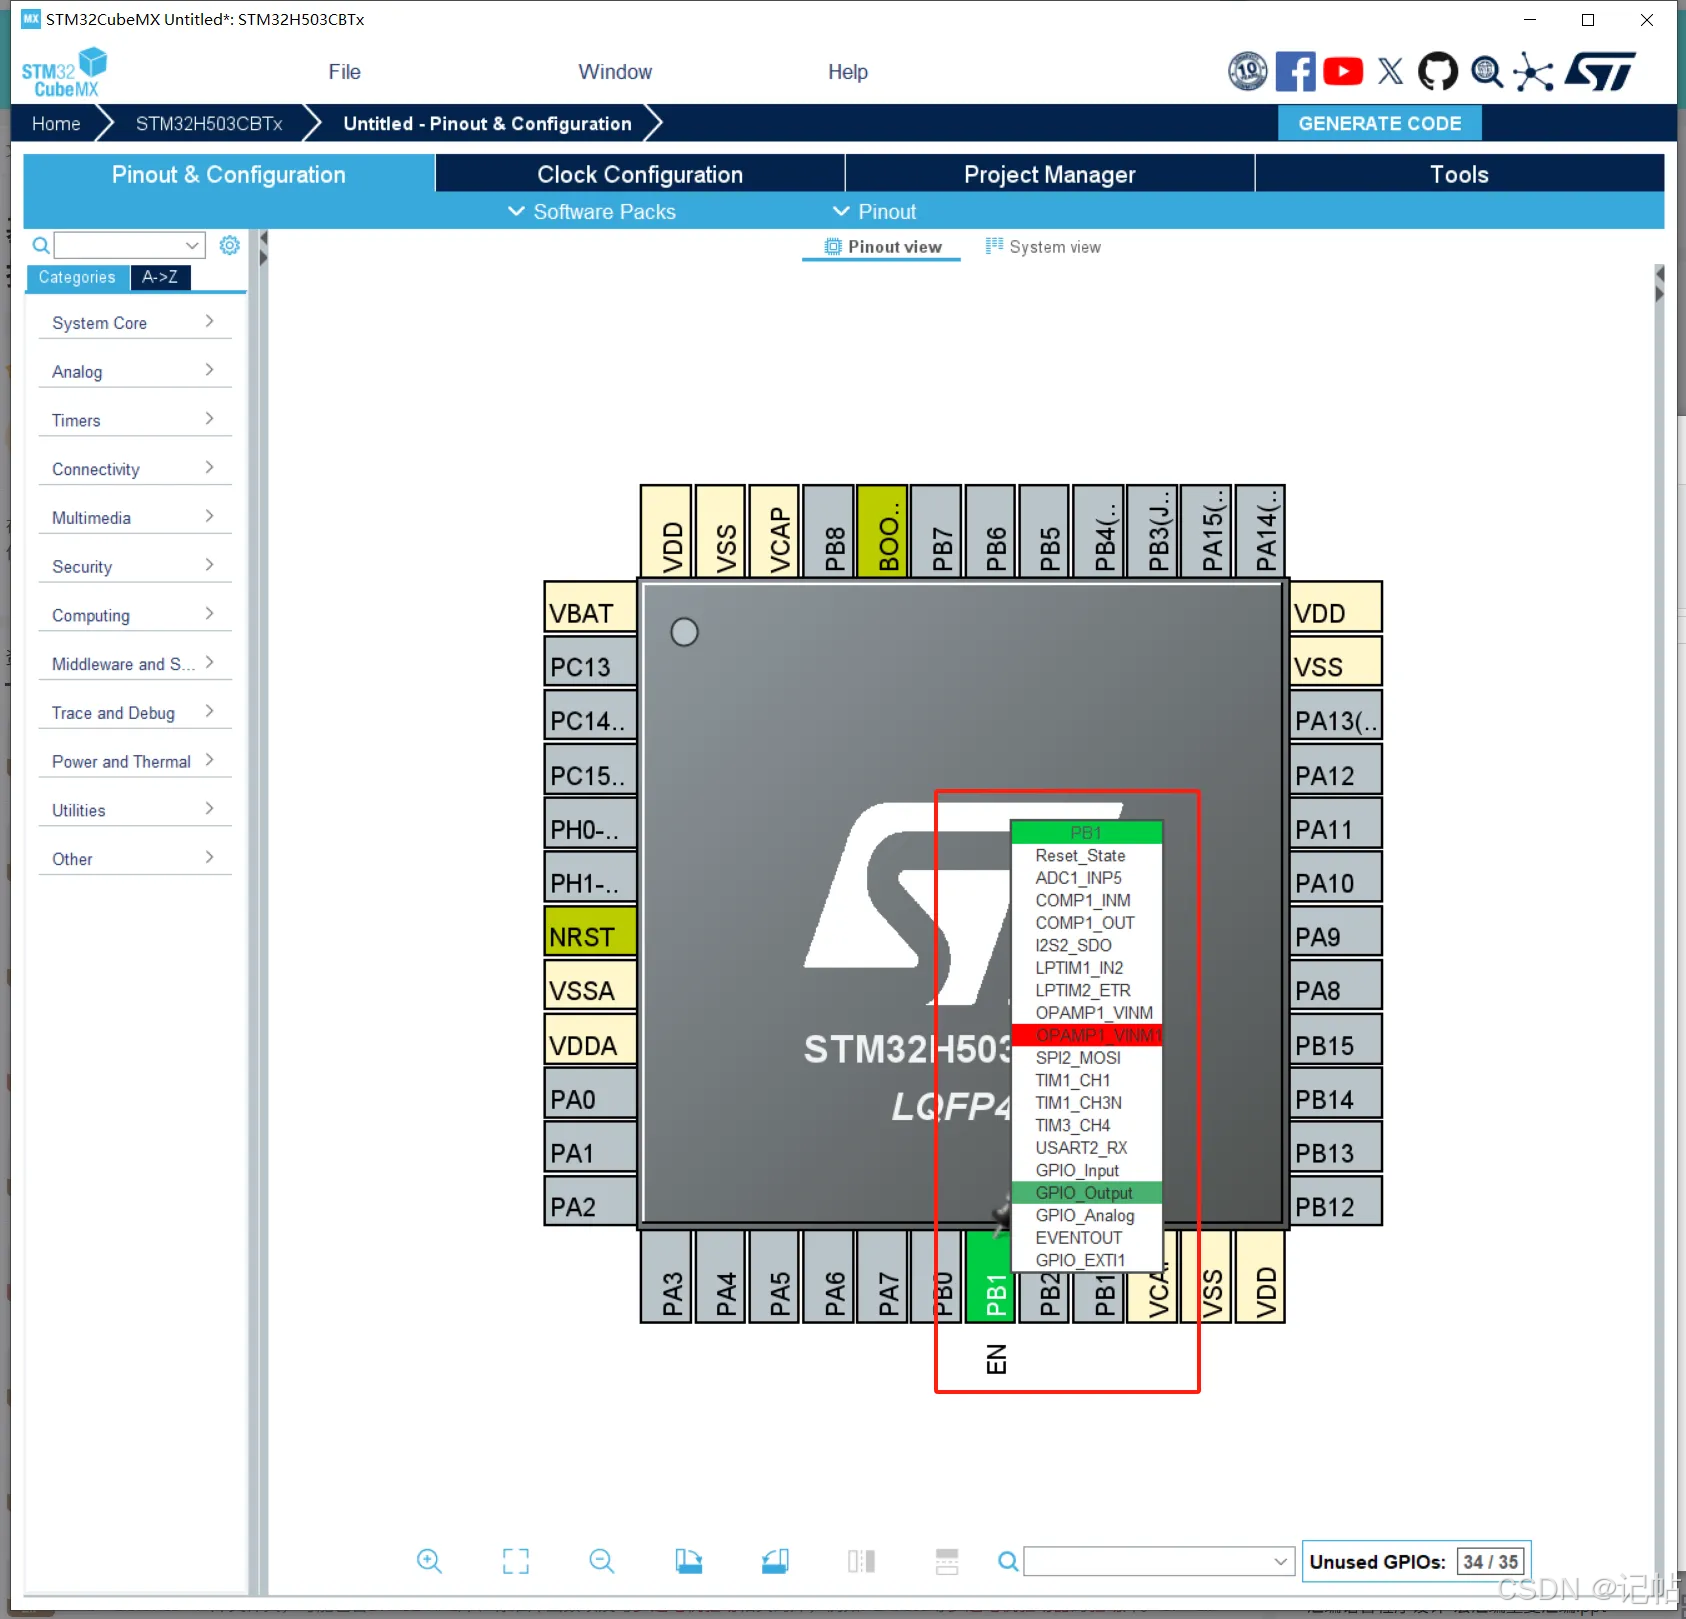
Task: Click the ST logo icon
Action: point(1600,71)
